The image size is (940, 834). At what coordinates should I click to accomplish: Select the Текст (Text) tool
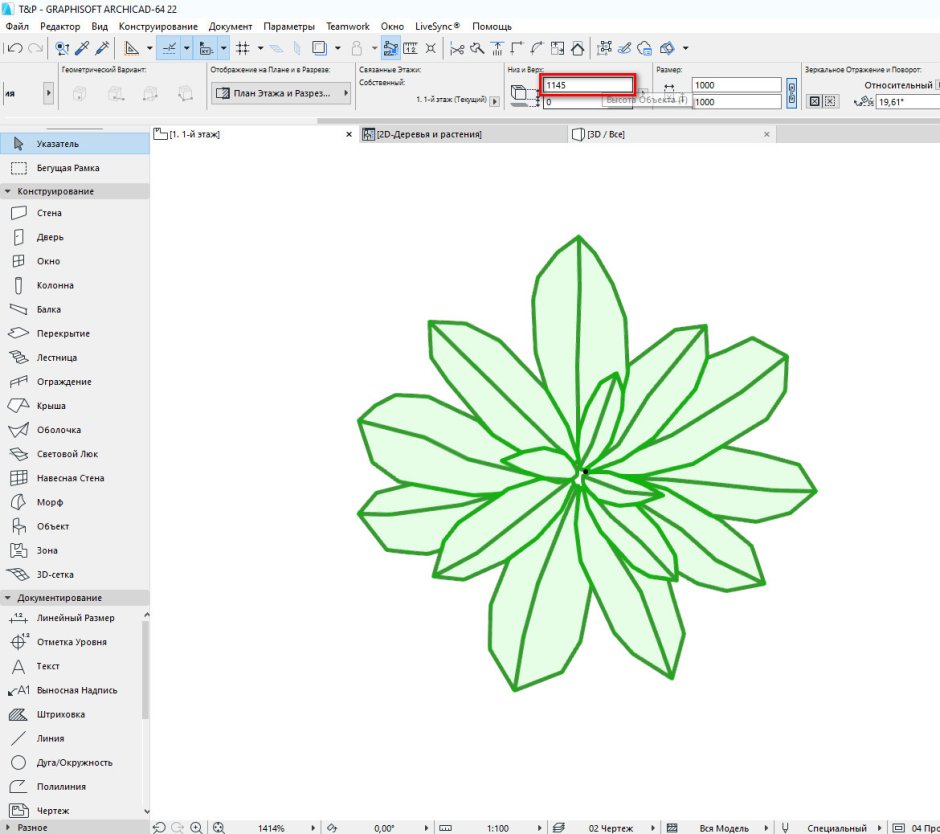[x=48, y=666]
